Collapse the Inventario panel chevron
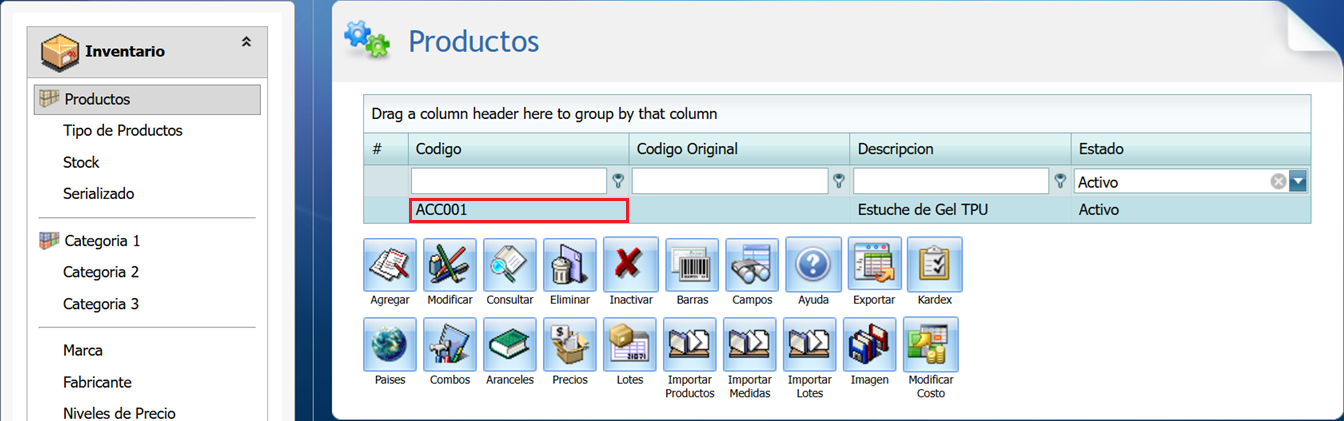 (x=246, y=42)
